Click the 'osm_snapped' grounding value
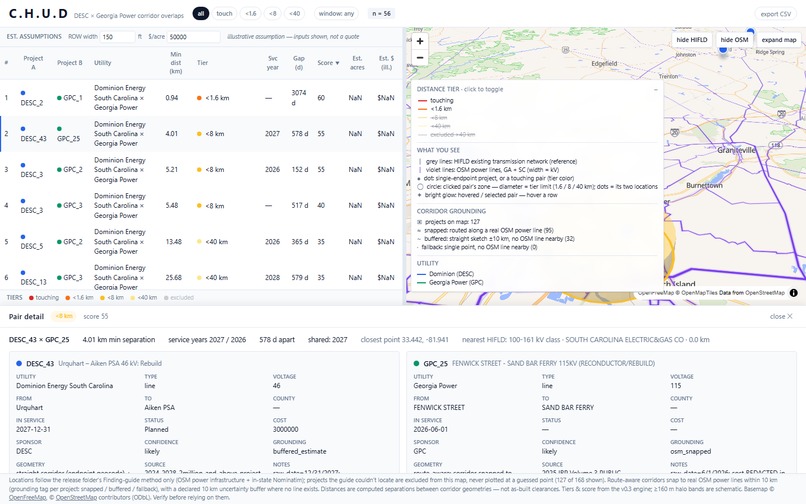The image size is (806, 504). (x=690, y=452)
